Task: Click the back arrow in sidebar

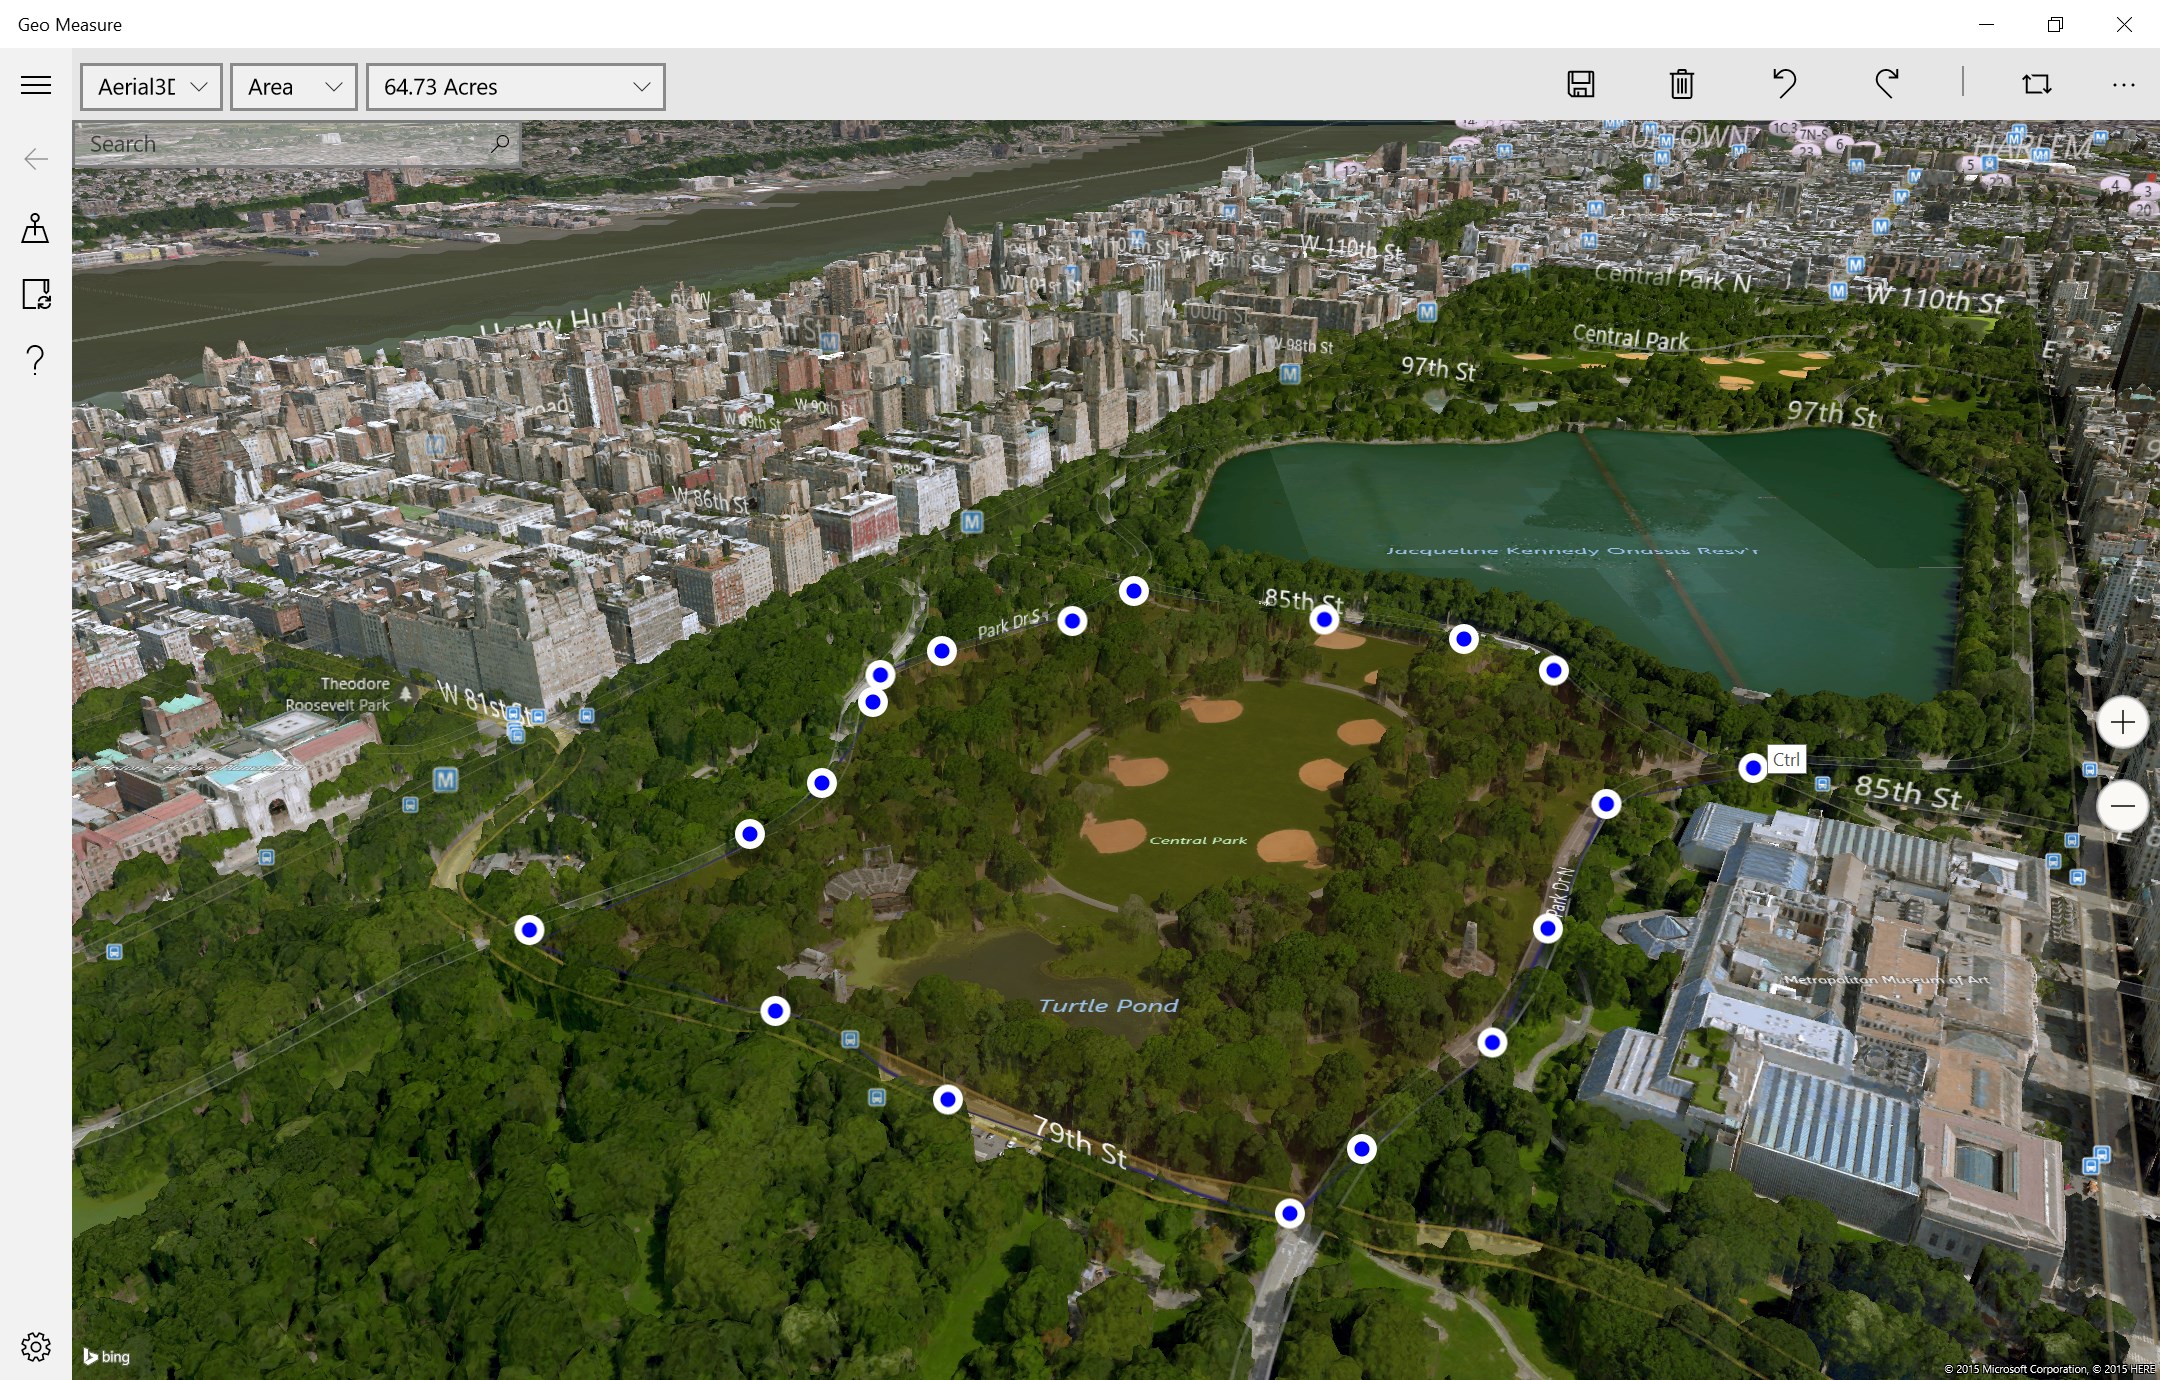Action: click(36, 159)
